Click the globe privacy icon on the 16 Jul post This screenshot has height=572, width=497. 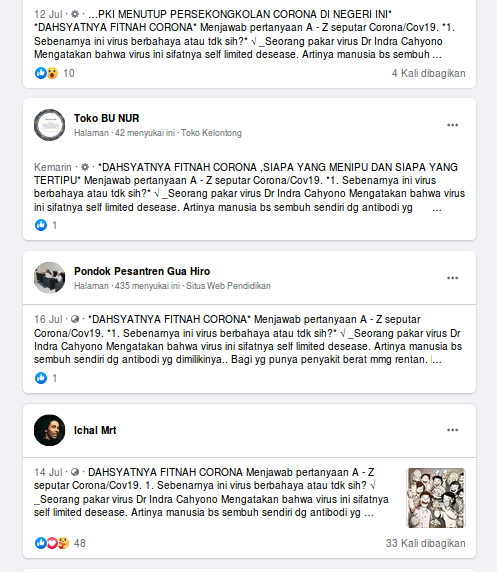pos(75,320)
